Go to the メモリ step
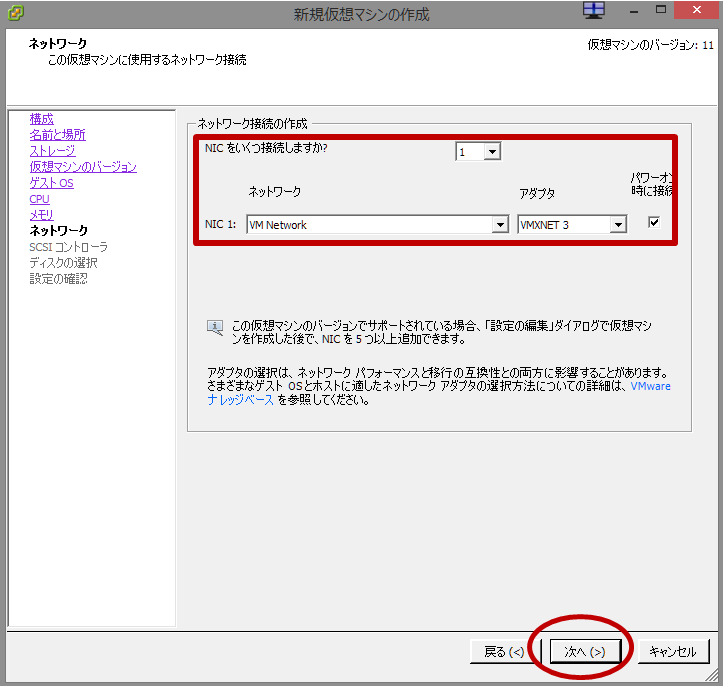 coord(41,214)
